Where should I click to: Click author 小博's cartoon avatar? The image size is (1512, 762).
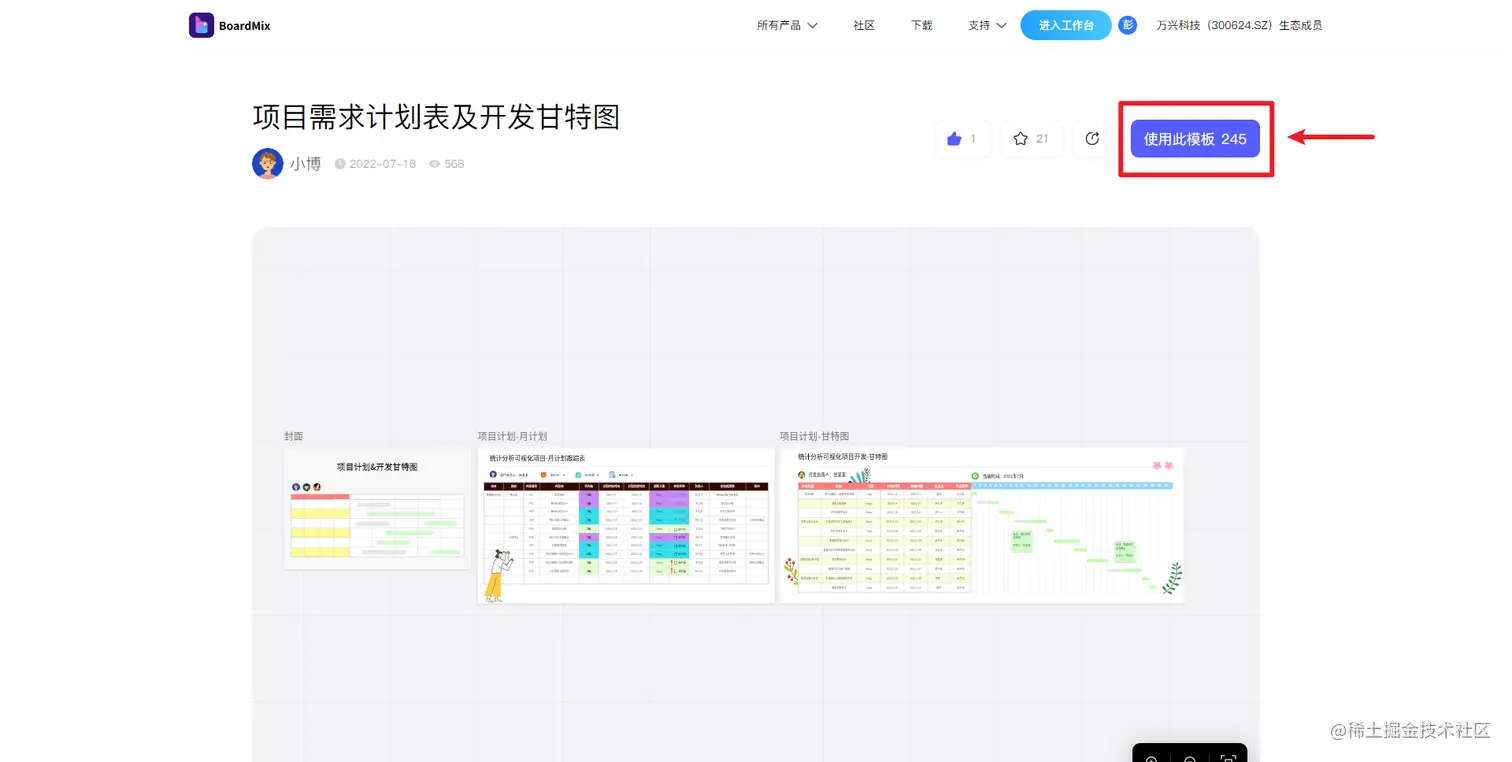coord(268,164)
